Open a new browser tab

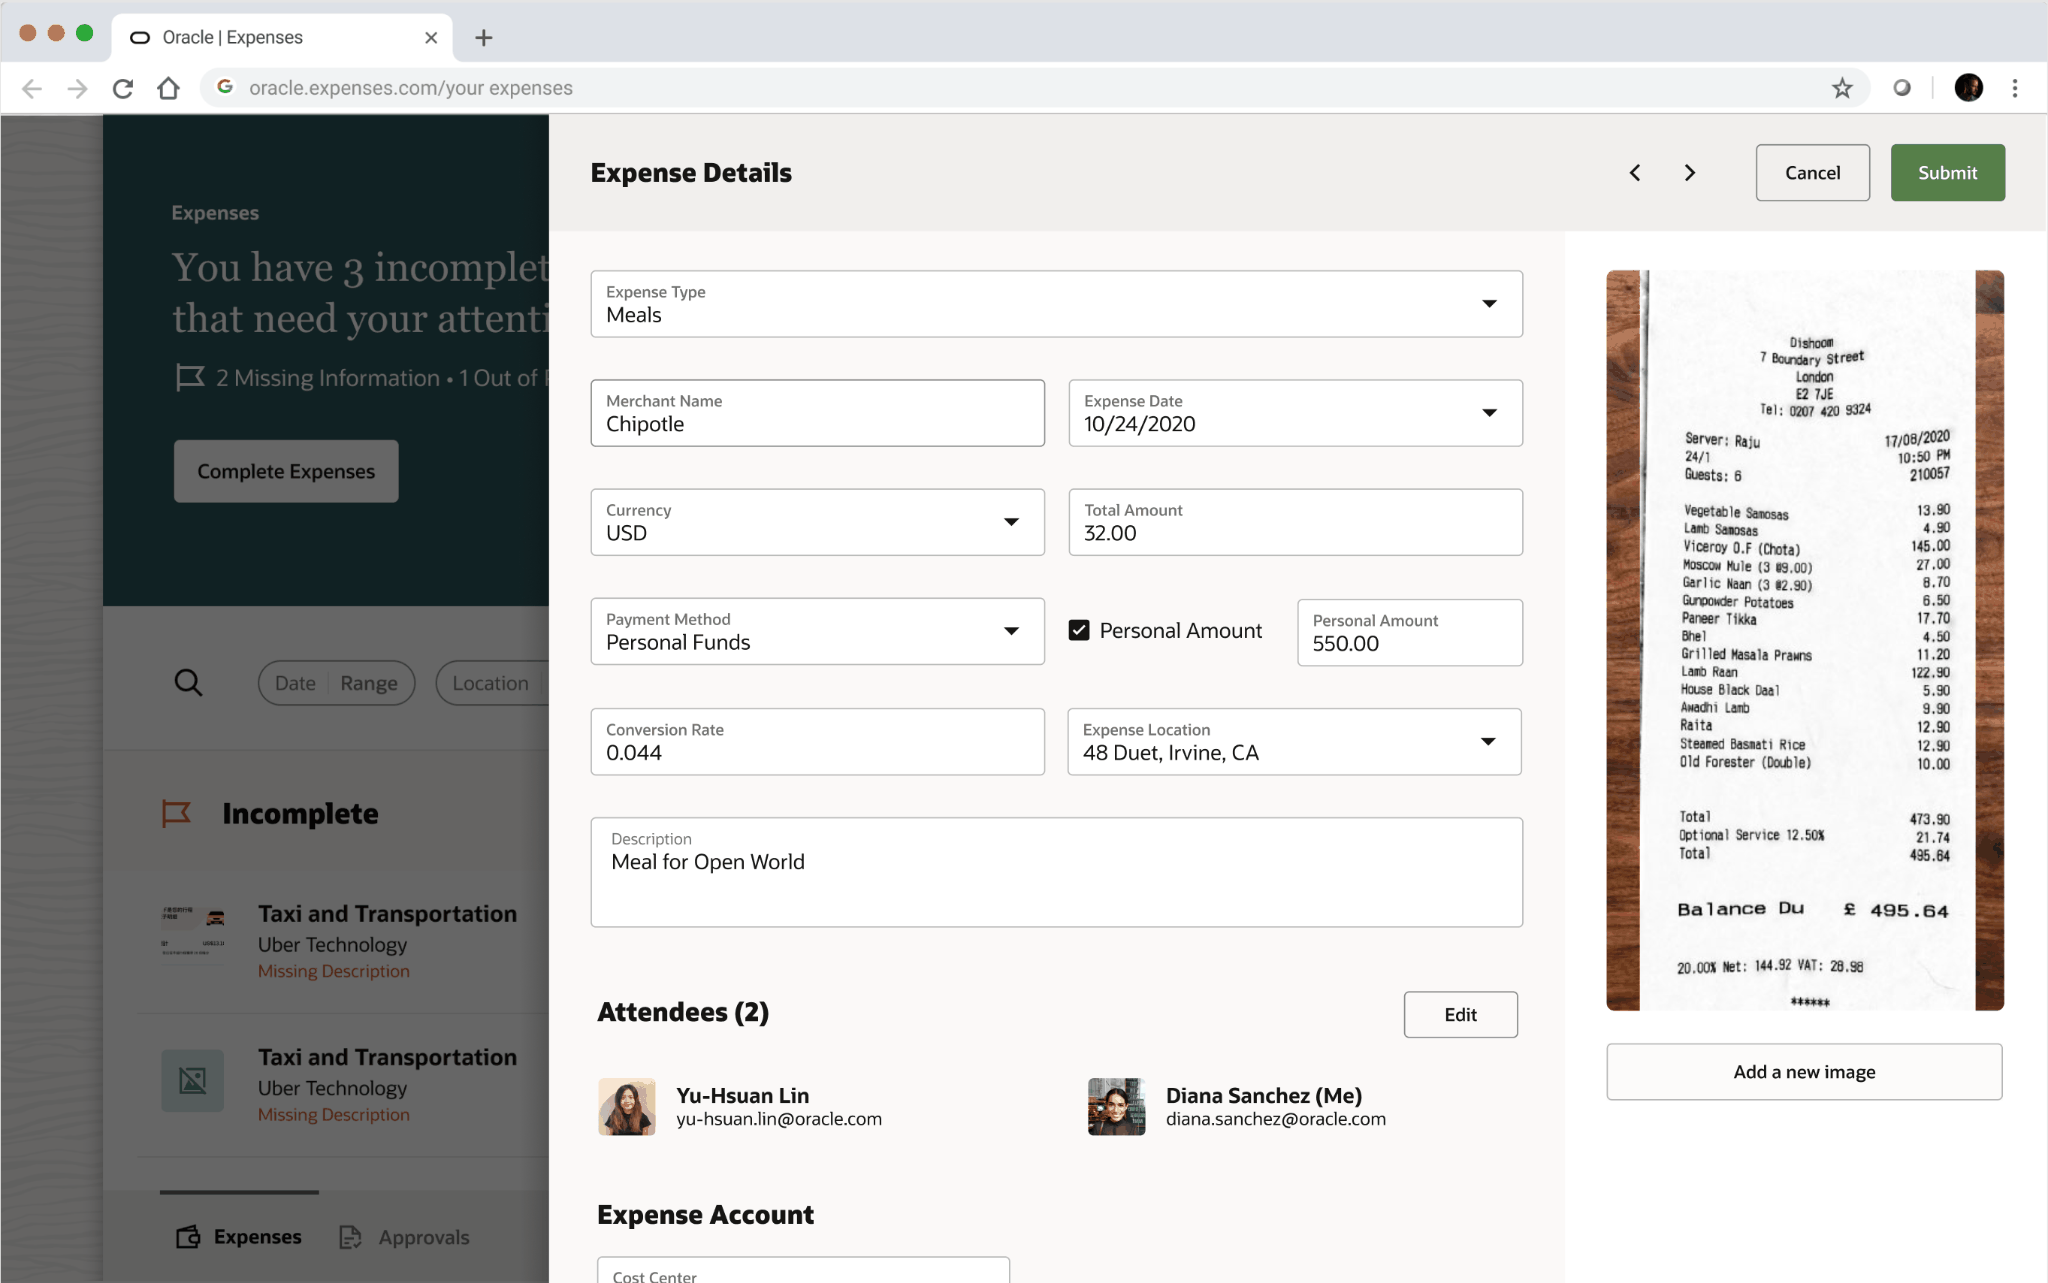[484, 38]
